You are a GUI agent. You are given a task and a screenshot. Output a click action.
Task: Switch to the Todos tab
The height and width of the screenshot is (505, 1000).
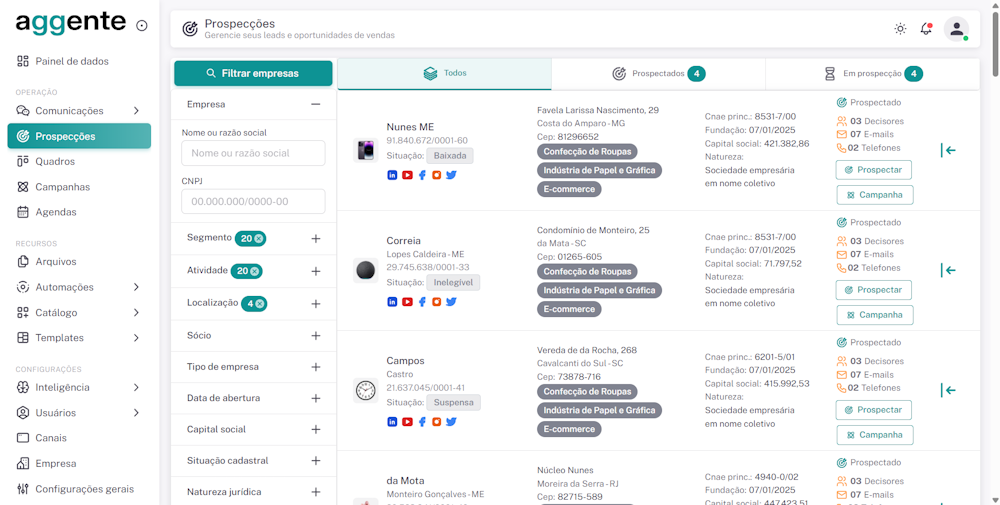(x=445, y=73)
